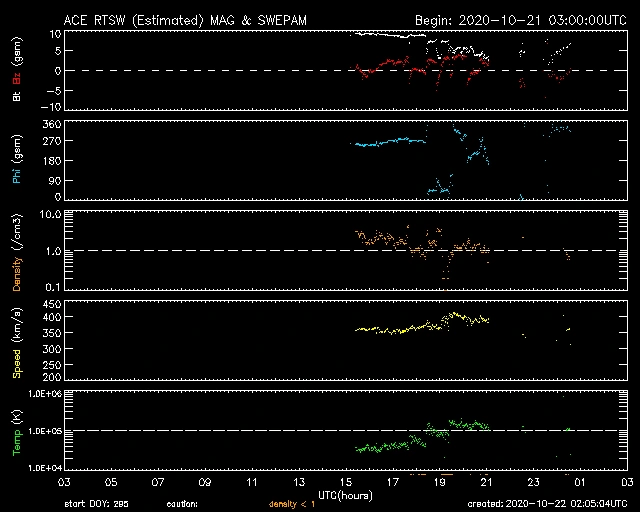Click the '15' hour label on time axis
This screenshot has height=512, width=640.
click(346, 483)
